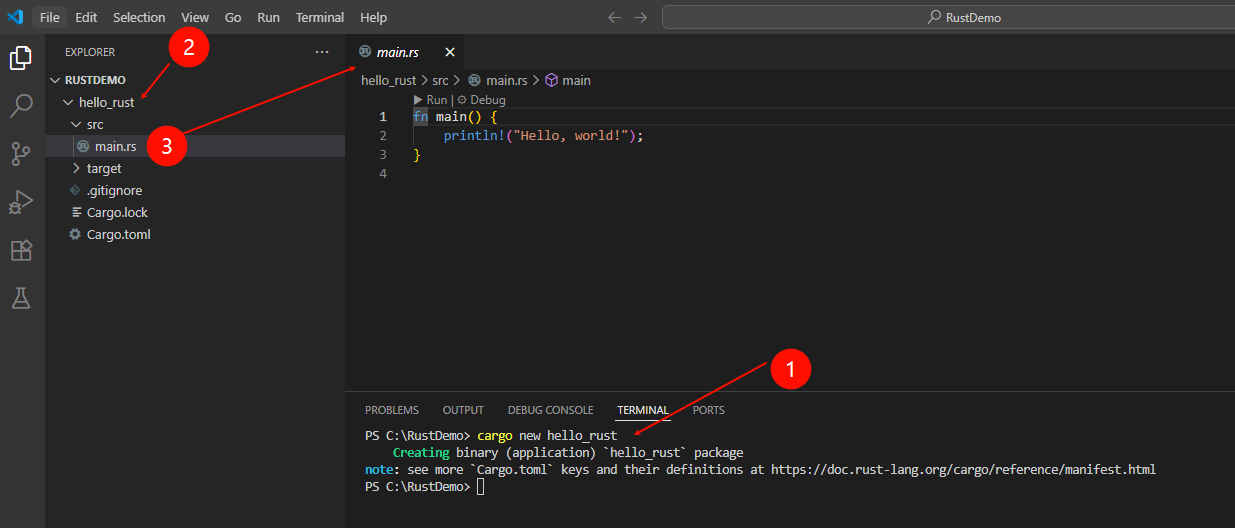The width and height of the screenshot is (1235, 528).
Task: Open the Run and Debug view
Action: (x=21, y=202)
